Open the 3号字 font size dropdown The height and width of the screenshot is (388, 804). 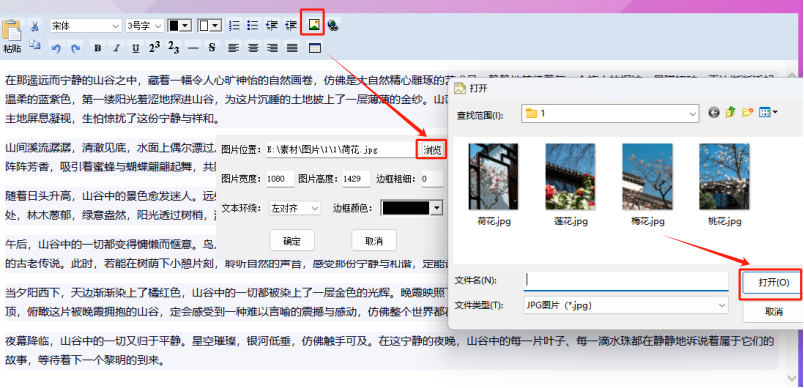click(x=145, y=26)
